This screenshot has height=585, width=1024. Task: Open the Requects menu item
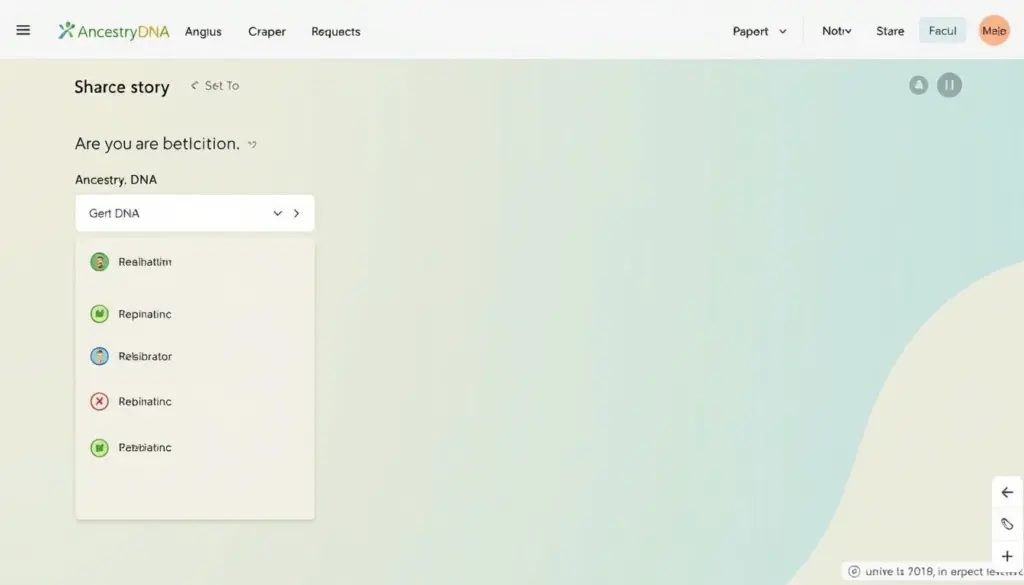[336, 31]
